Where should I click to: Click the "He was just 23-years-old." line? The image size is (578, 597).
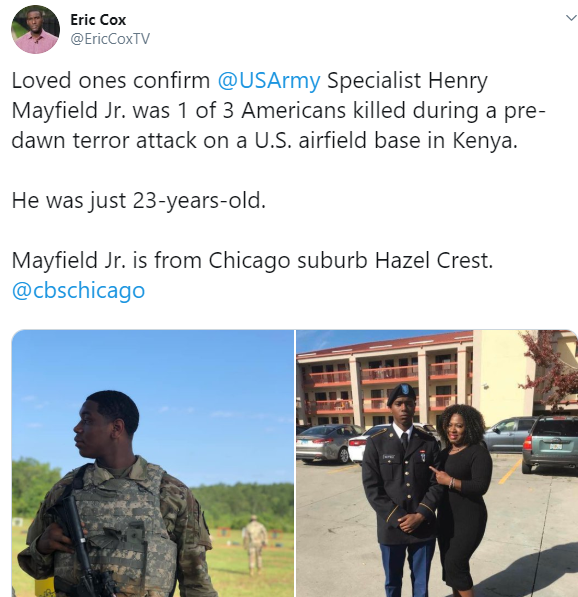pyautogui.click(x=139, y=201)
